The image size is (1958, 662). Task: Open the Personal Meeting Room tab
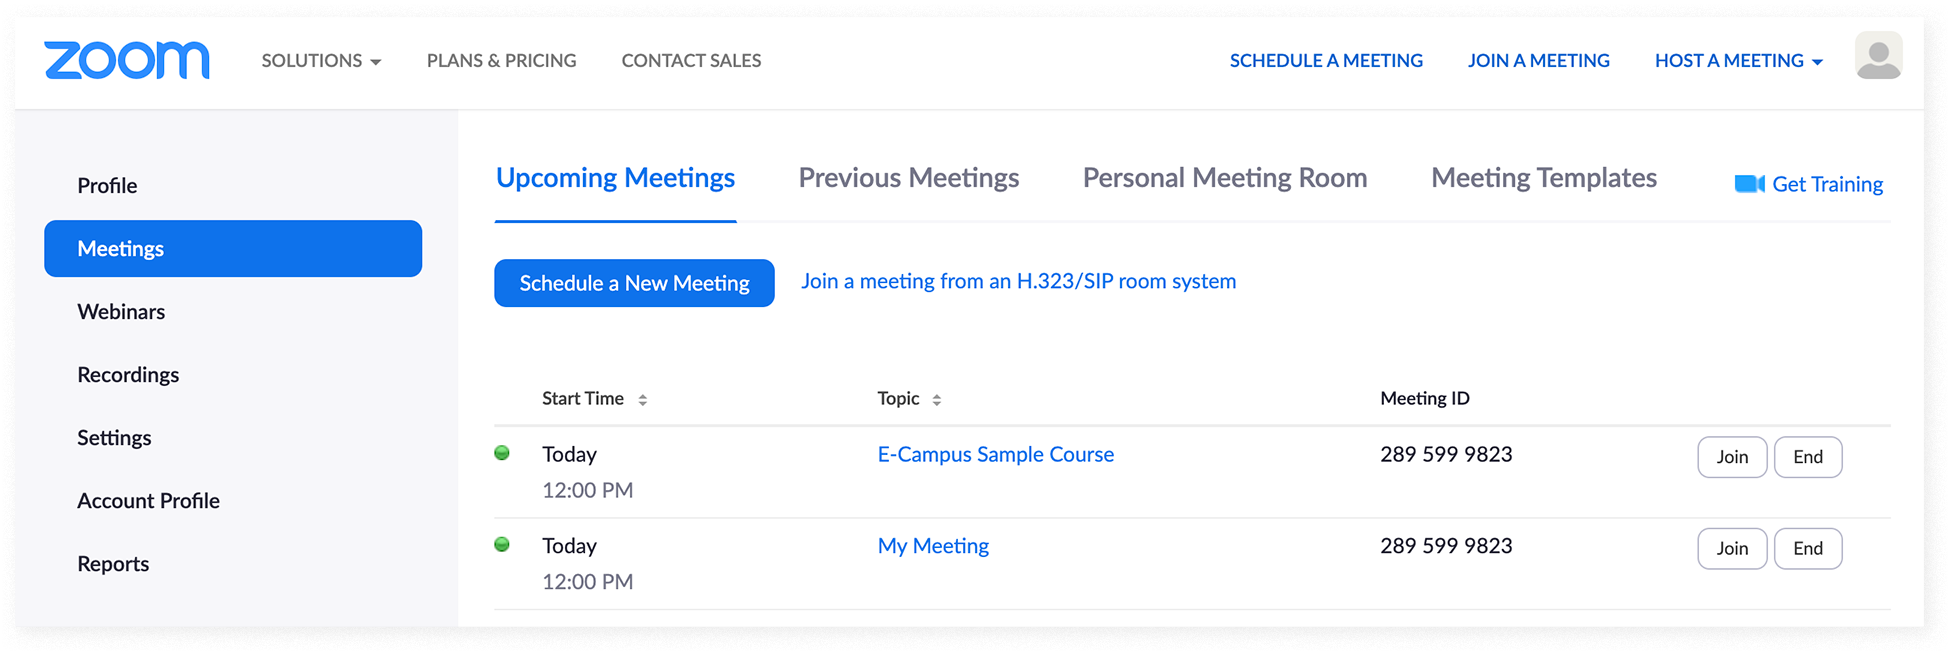(1224, 178)
